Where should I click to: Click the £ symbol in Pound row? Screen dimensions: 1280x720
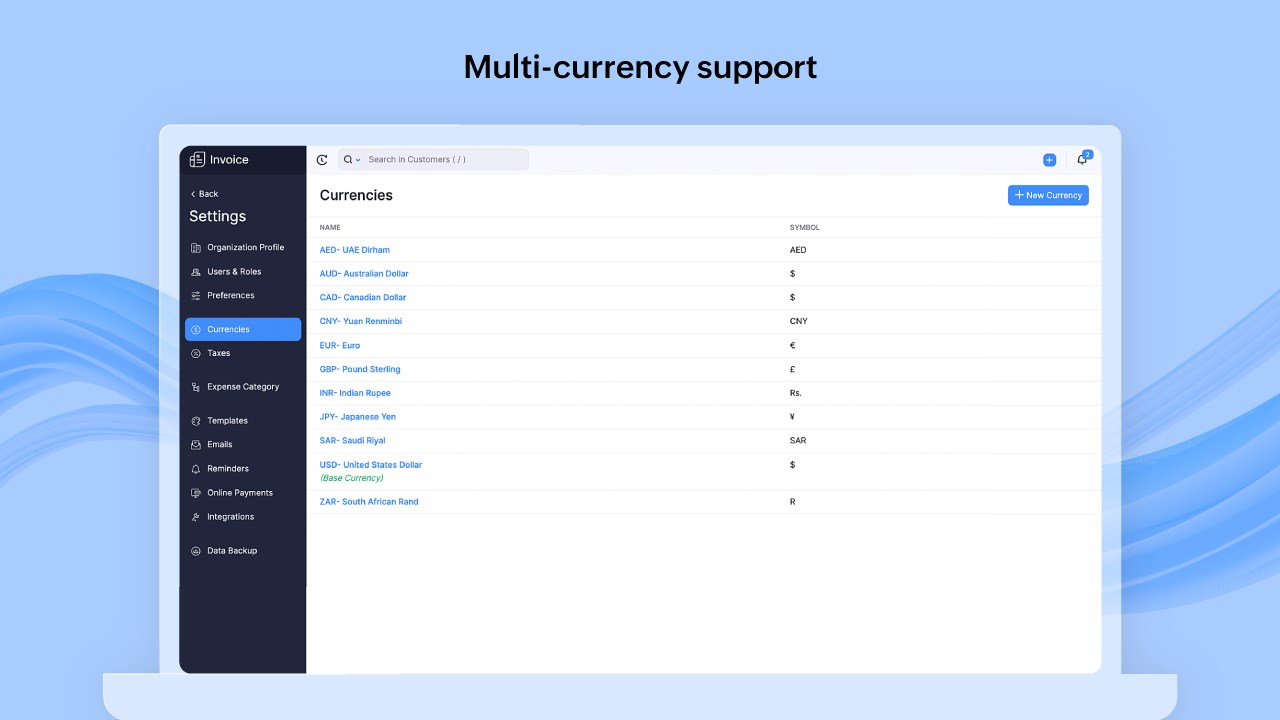click(793, 370)
